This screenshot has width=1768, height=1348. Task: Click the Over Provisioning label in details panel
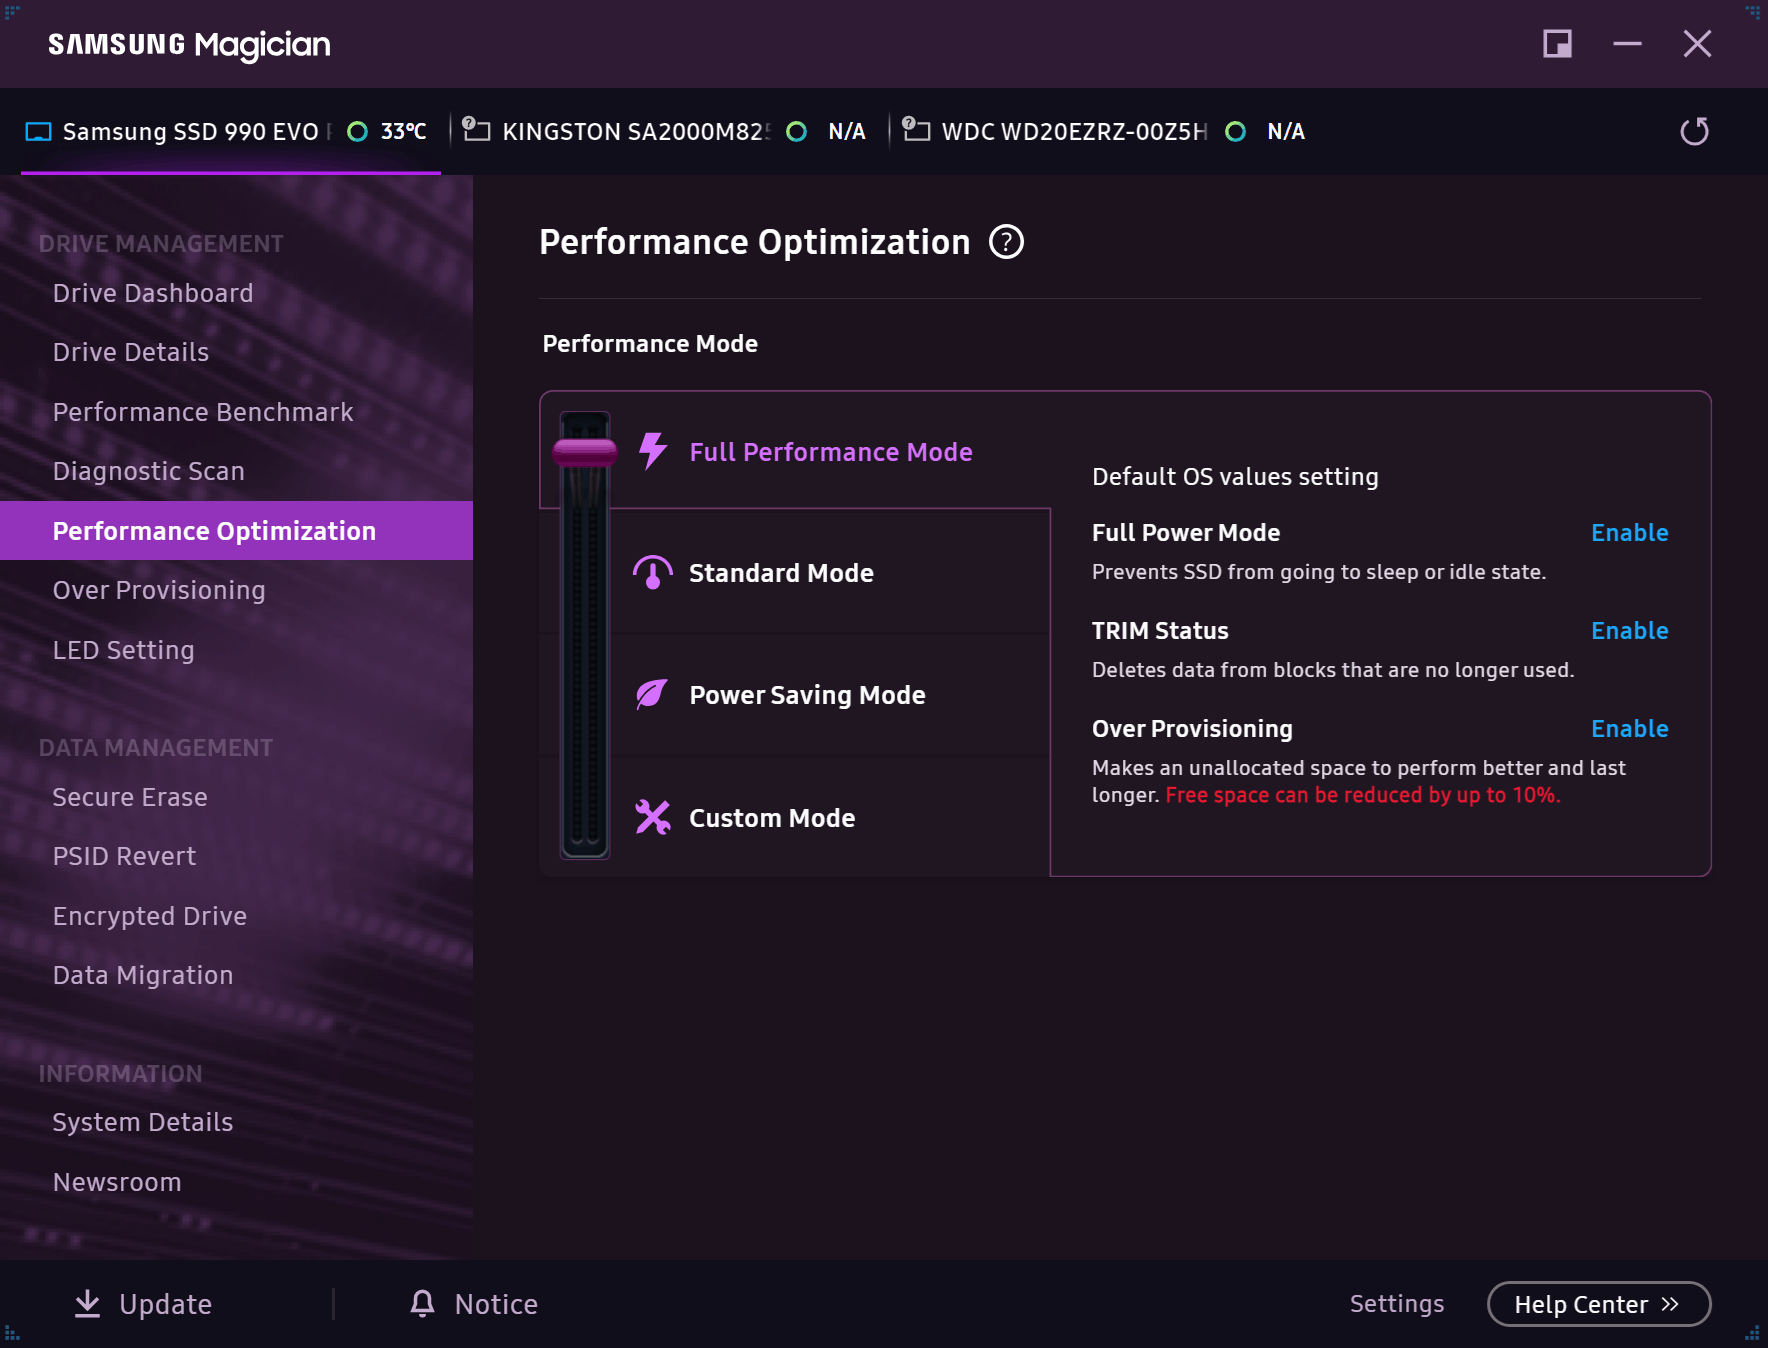point(1192,729)
